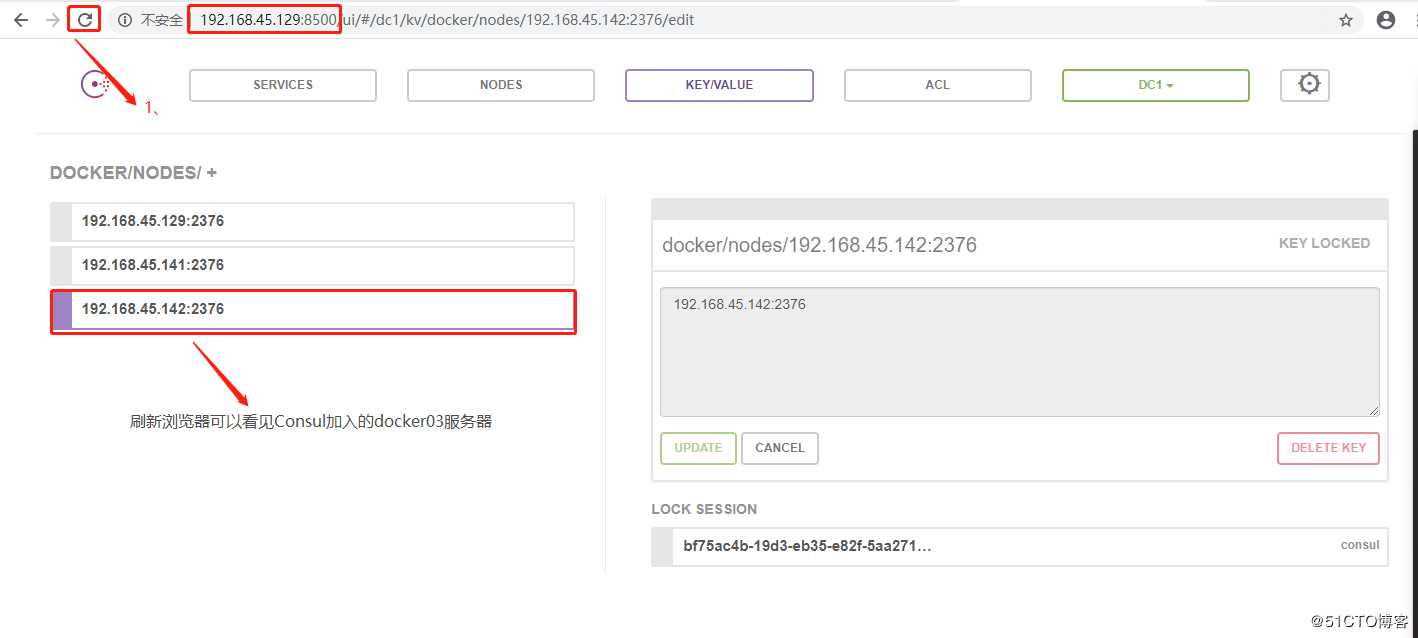The width and height of the screenshot is (1418, 638).
Task: Bookmark this page with the star icon
Action: (1346, 20)
